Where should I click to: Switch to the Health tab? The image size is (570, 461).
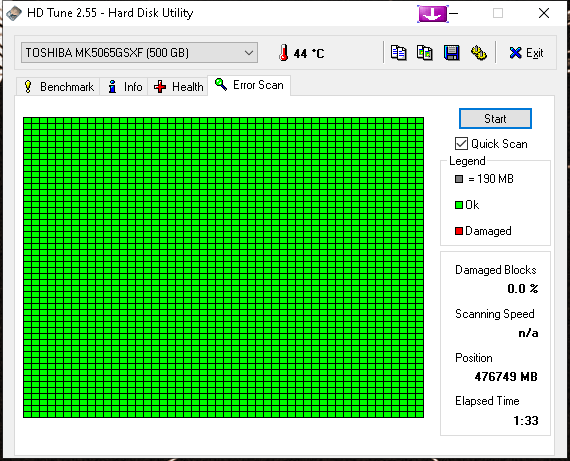[178, 87]
